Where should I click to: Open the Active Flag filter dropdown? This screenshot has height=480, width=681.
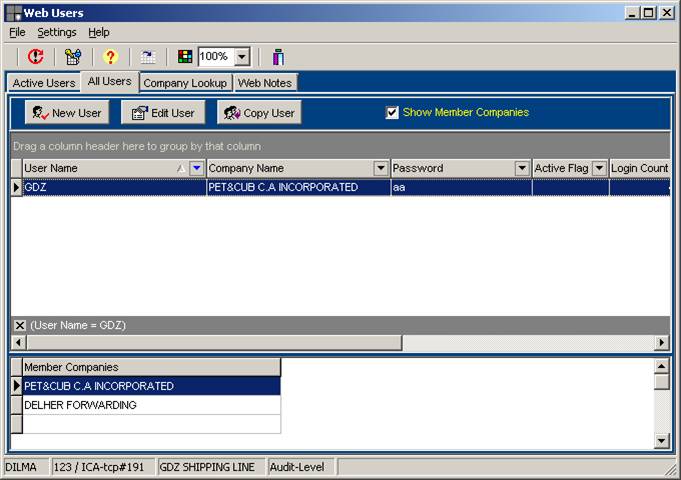[x=599, y=169]
